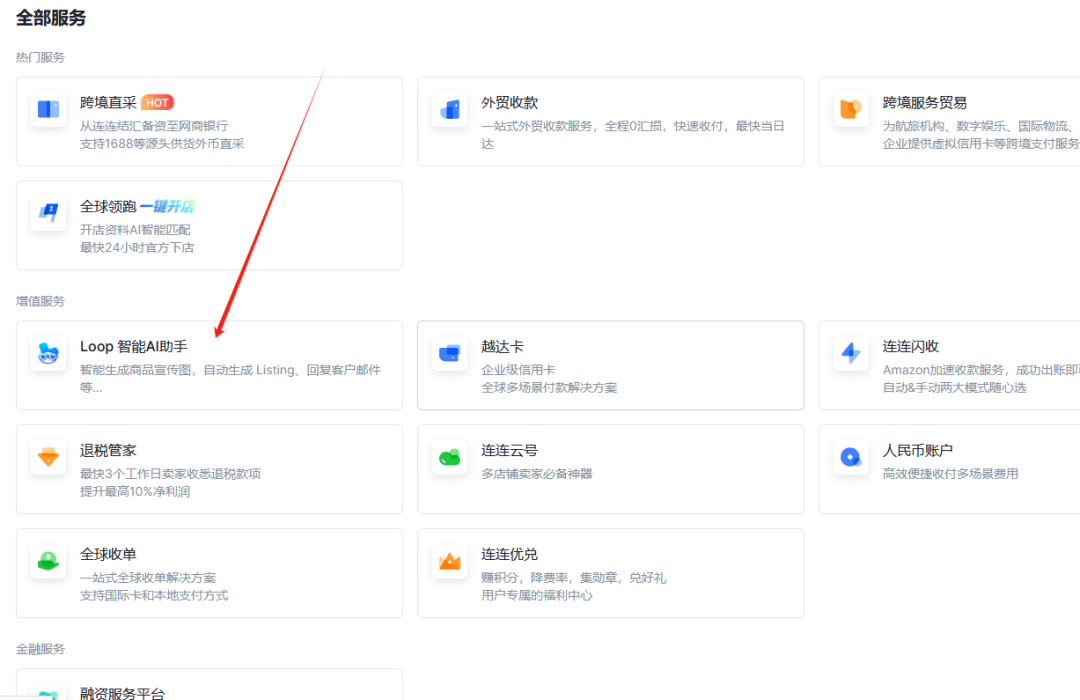Click the HOT badge beside 跨境直采
Screen dimensions: 1080x700
157,102
